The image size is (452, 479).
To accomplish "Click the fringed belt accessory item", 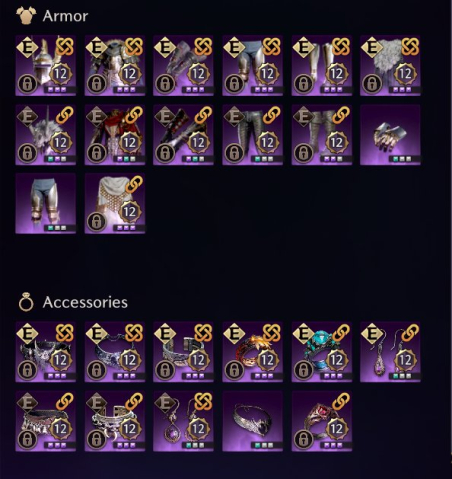I will point(46,421).
